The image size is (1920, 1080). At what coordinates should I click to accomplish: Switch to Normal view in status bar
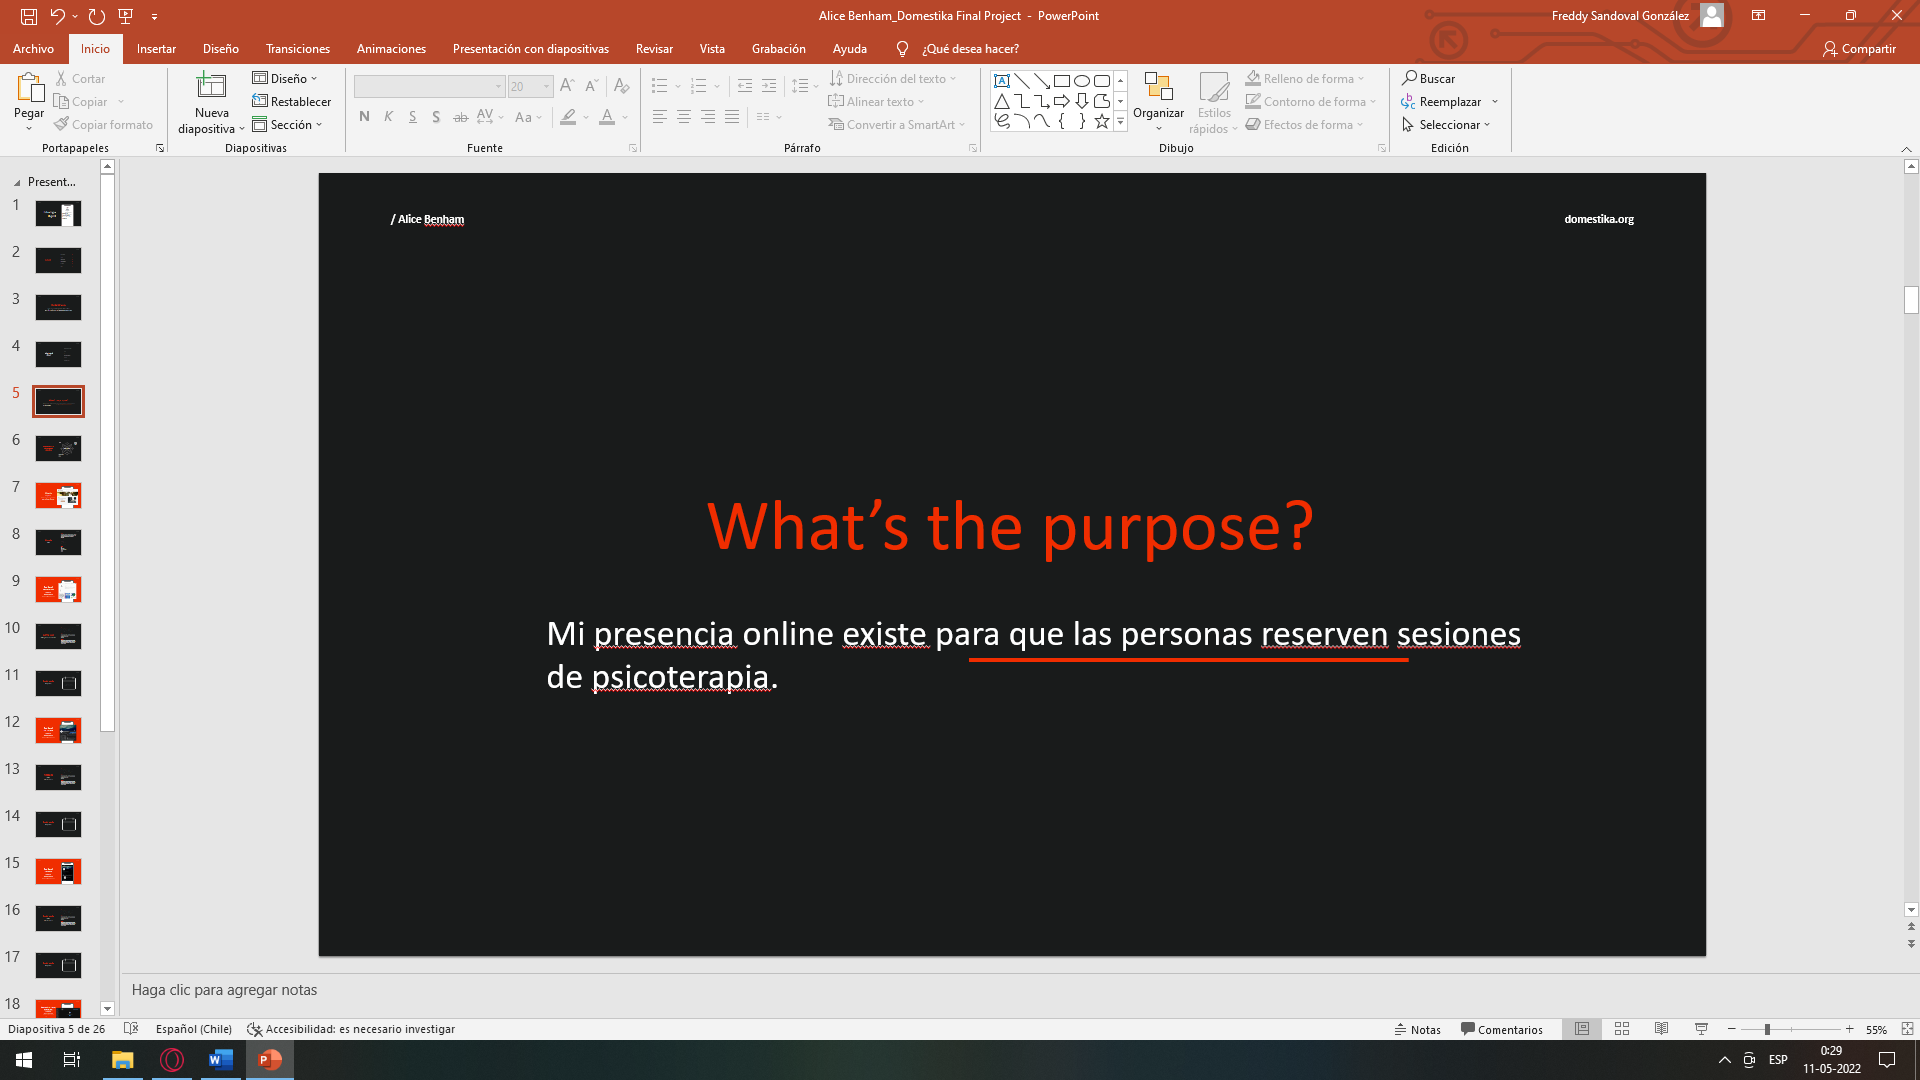click(1582, 1029)
